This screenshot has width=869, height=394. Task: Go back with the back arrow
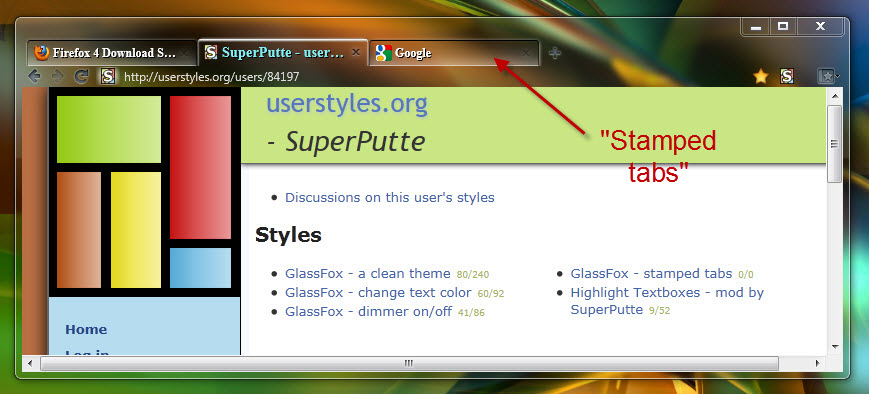(34, 76)
